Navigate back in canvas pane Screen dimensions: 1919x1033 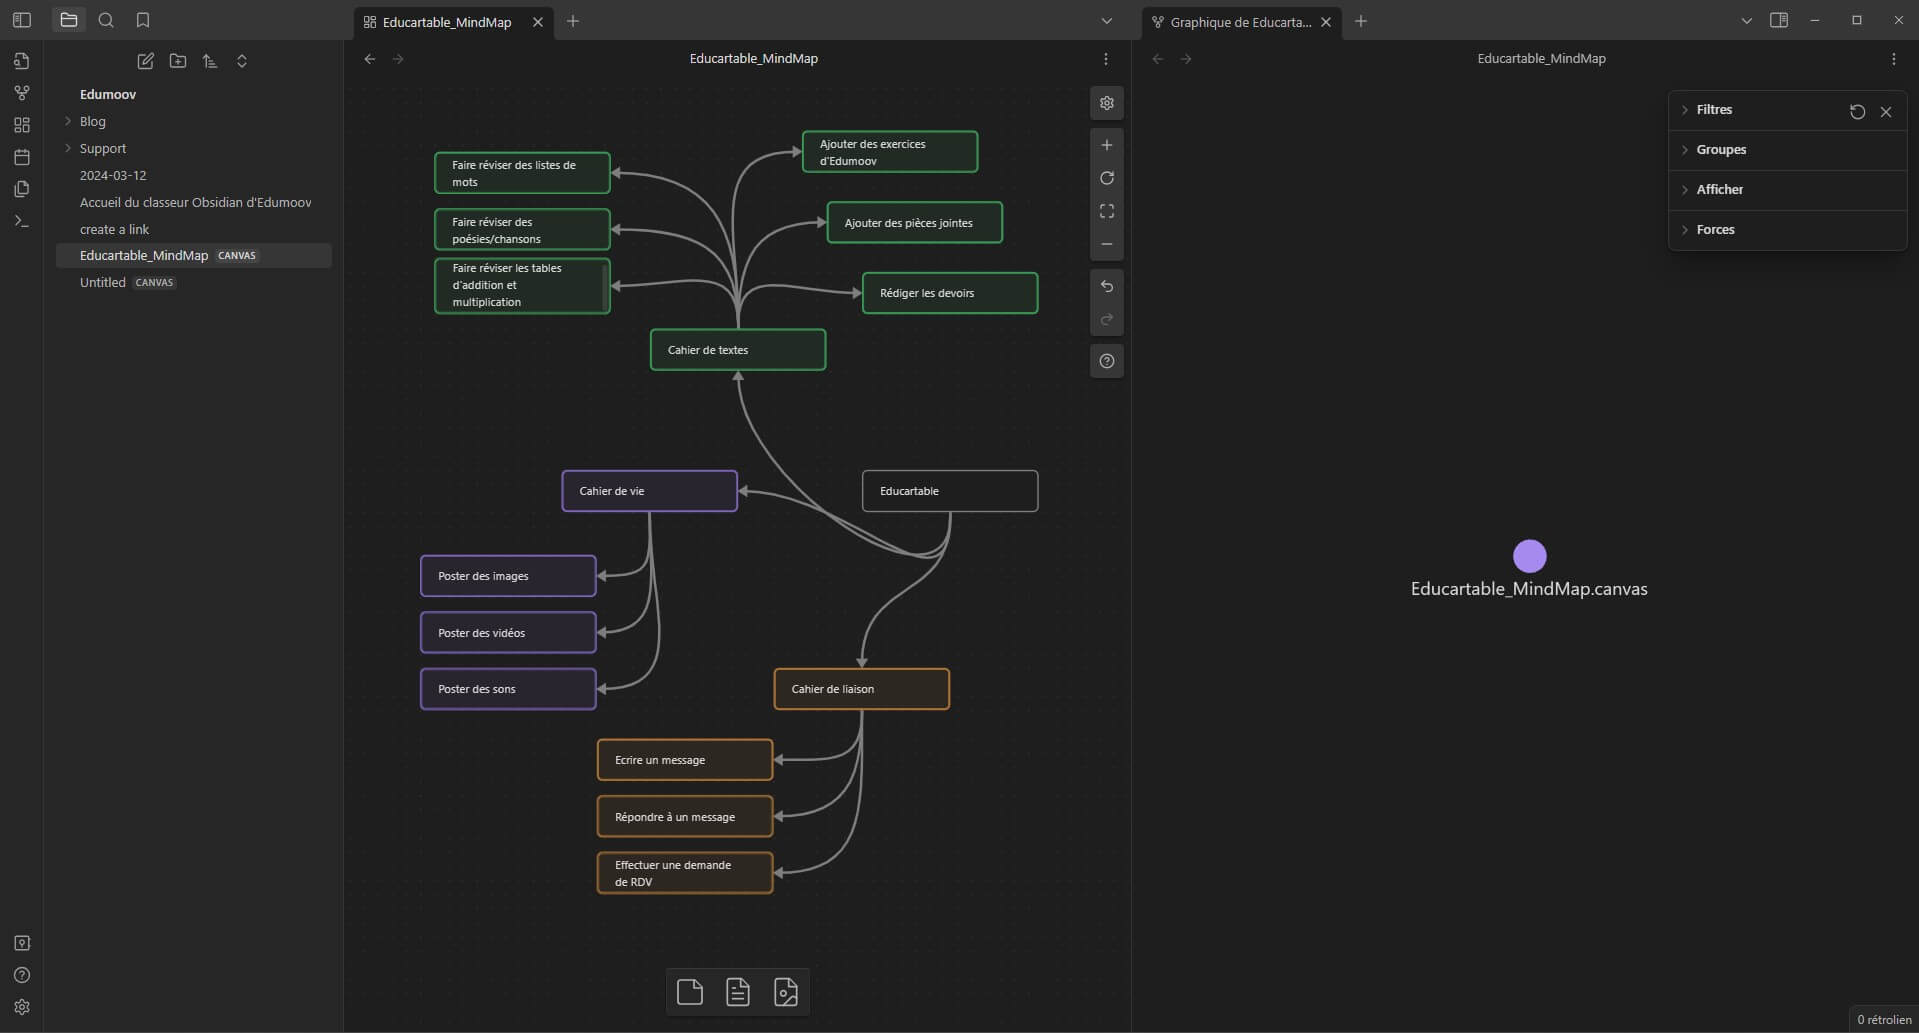370,59
